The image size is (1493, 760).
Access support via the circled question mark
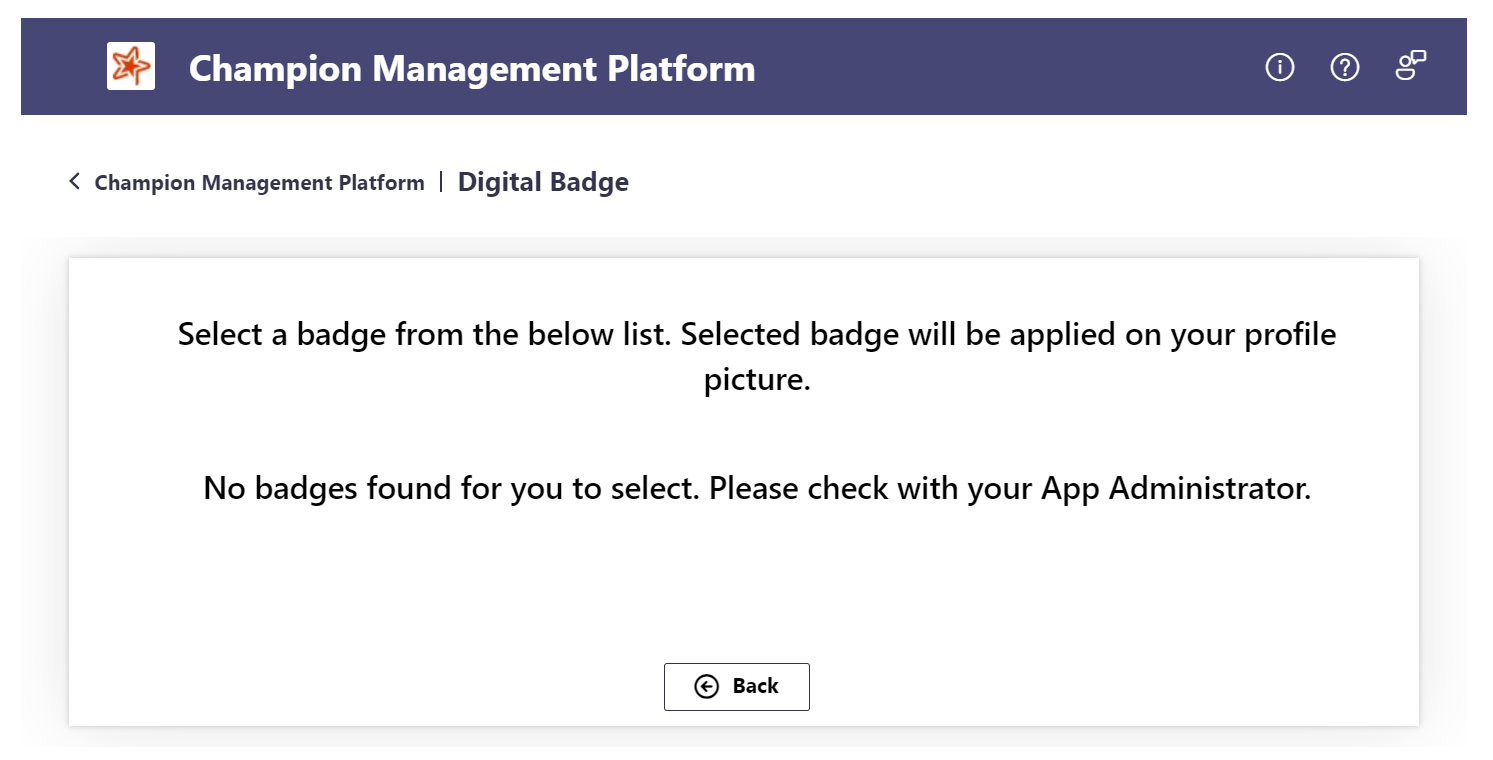pyautogui.click(x=1345, y=67)
